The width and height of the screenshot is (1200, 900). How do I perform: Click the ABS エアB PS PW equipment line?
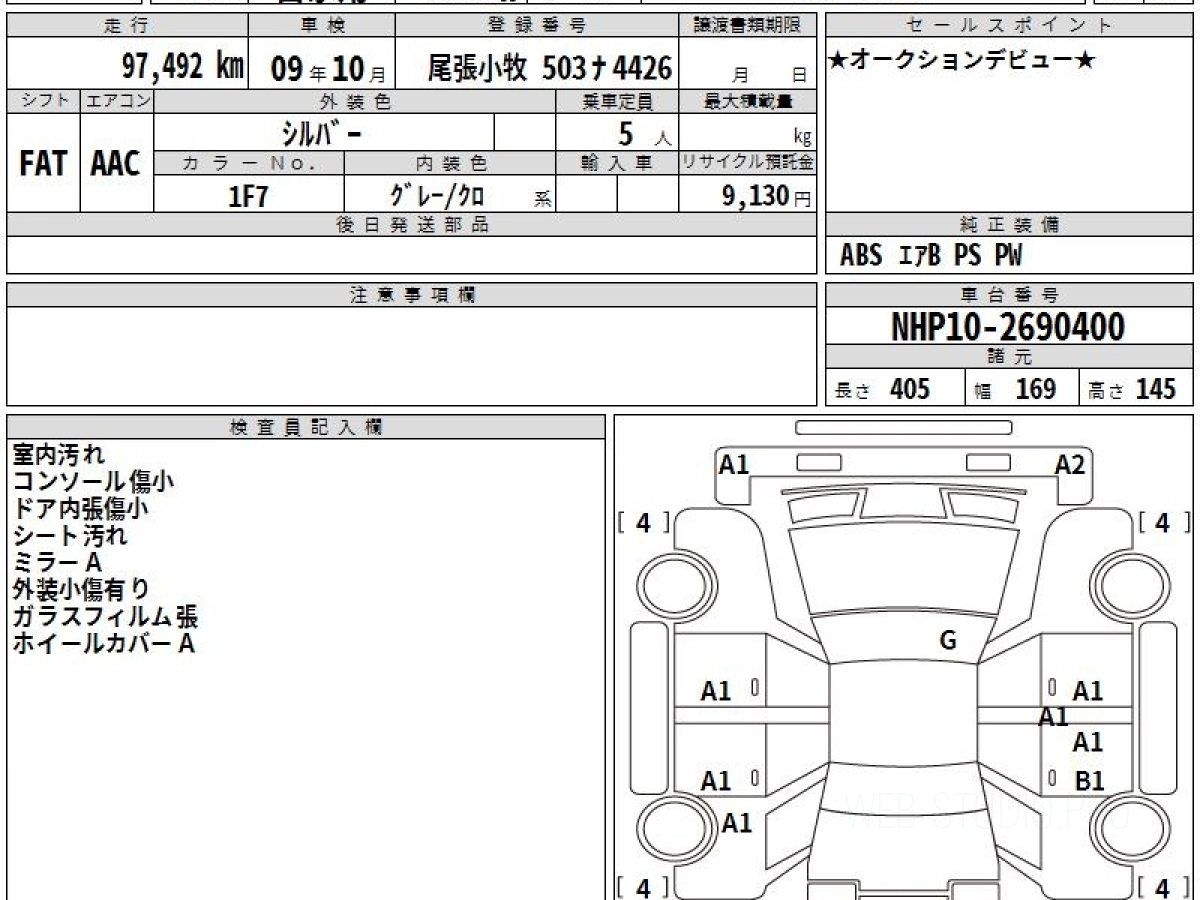(931, 256)
